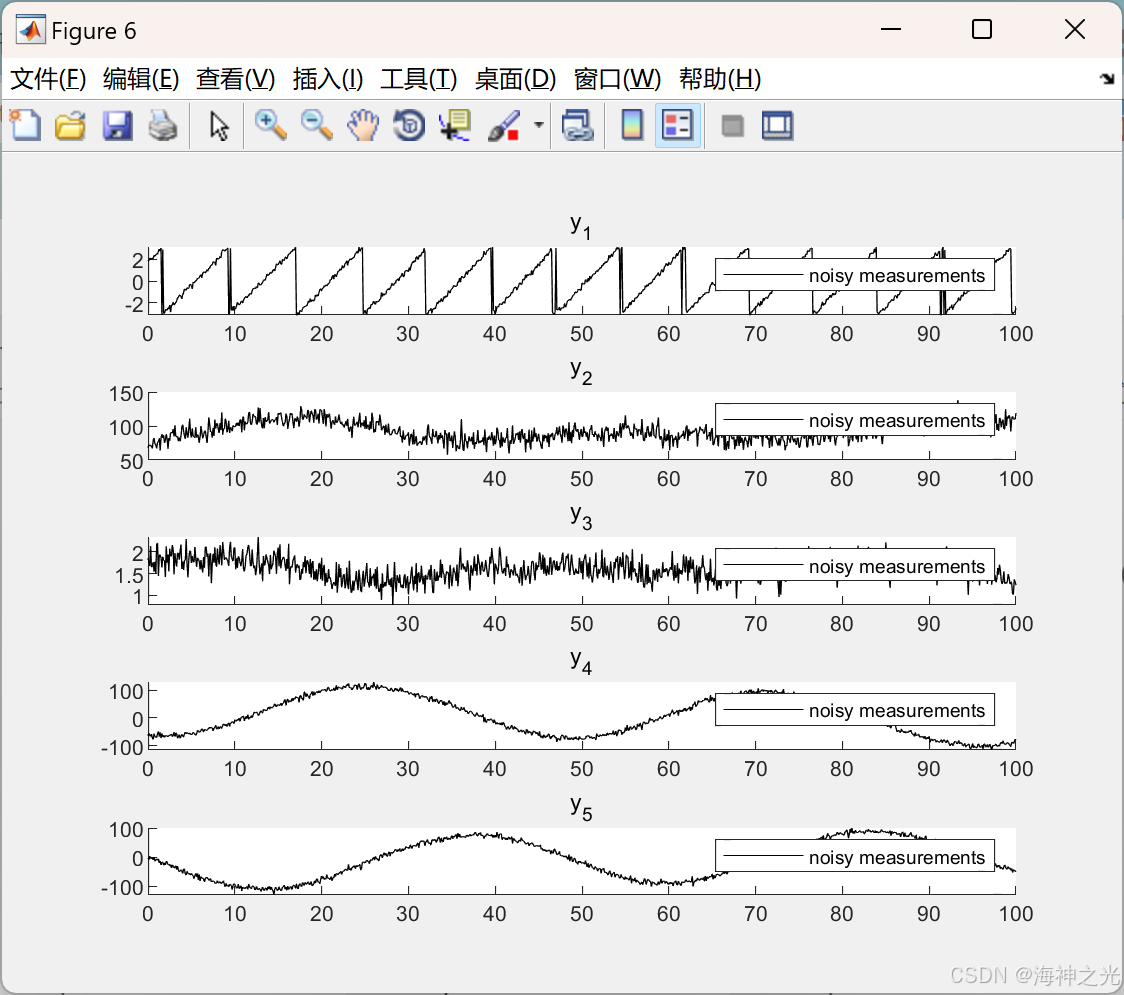
Task: Maximize the Figure 6 window
Action: (x=982, y=29)
